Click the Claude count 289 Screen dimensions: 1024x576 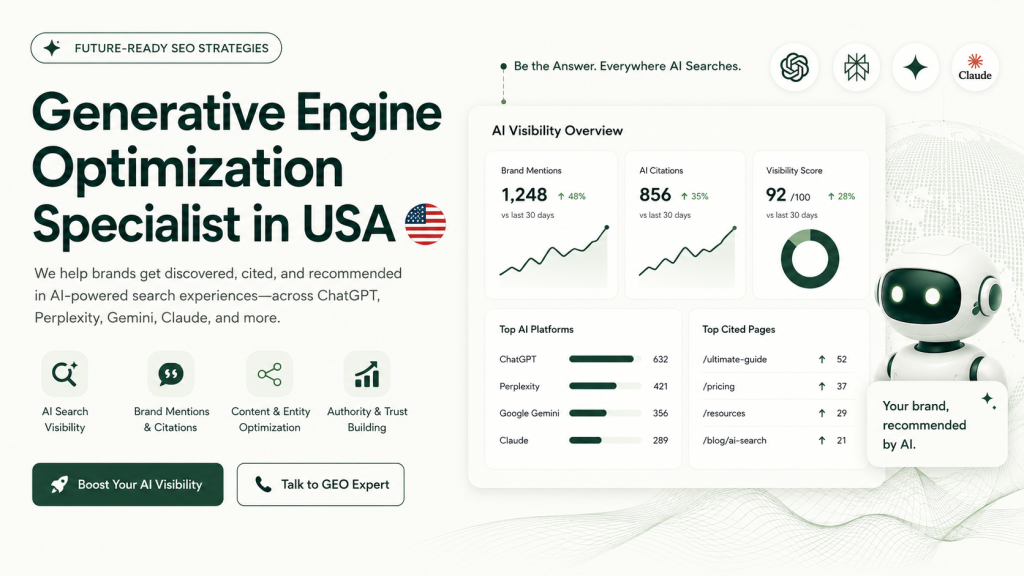click(660, 440)
